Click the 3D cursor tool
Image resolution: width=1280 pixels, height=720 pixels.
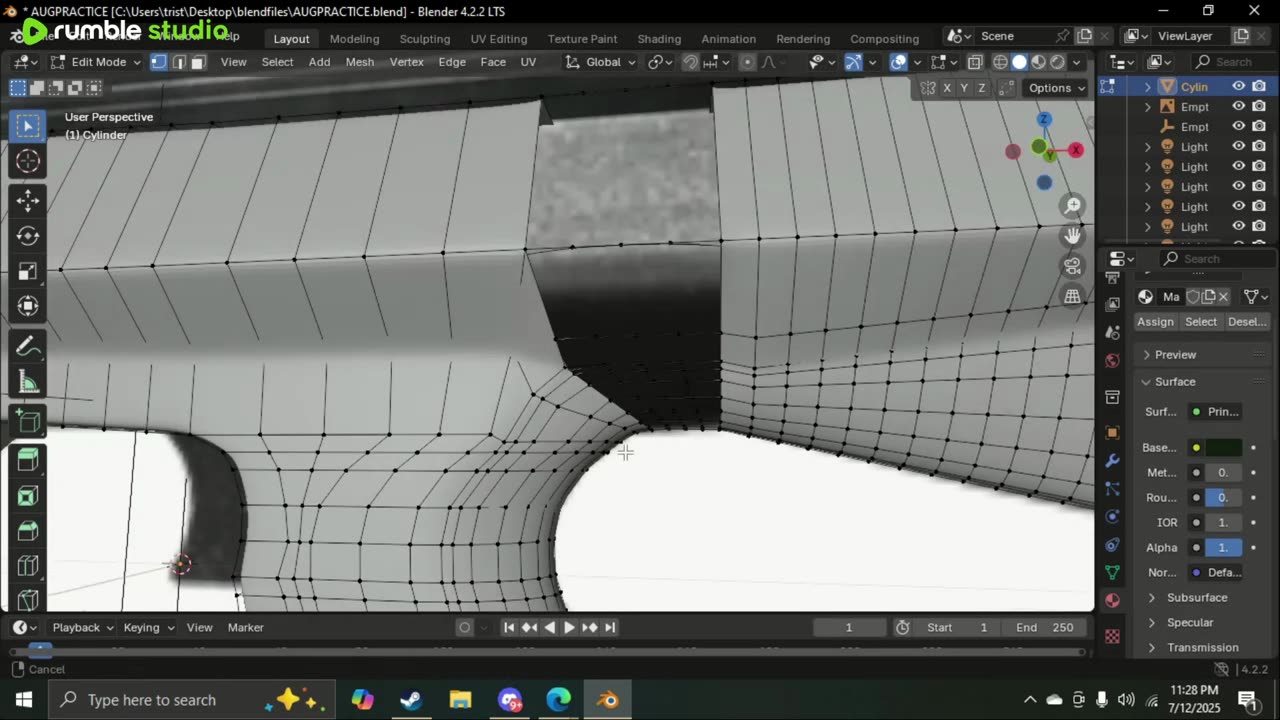[x=28, y=161]
